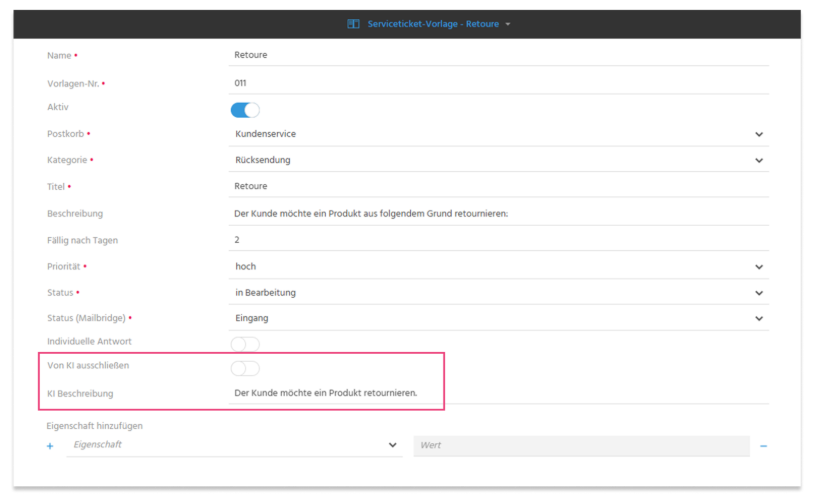Open the Priorität dropdown set to hoch
The height and width of the screenshot is (504, 814).
(x=499, y=266)
